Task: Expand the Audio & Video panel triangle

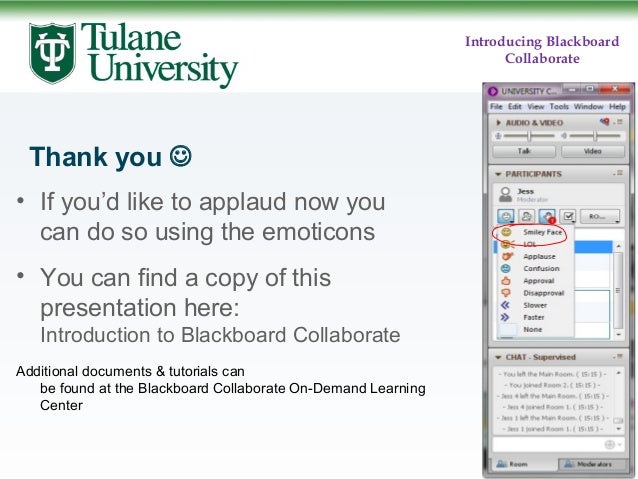Action: click(498, 122)
